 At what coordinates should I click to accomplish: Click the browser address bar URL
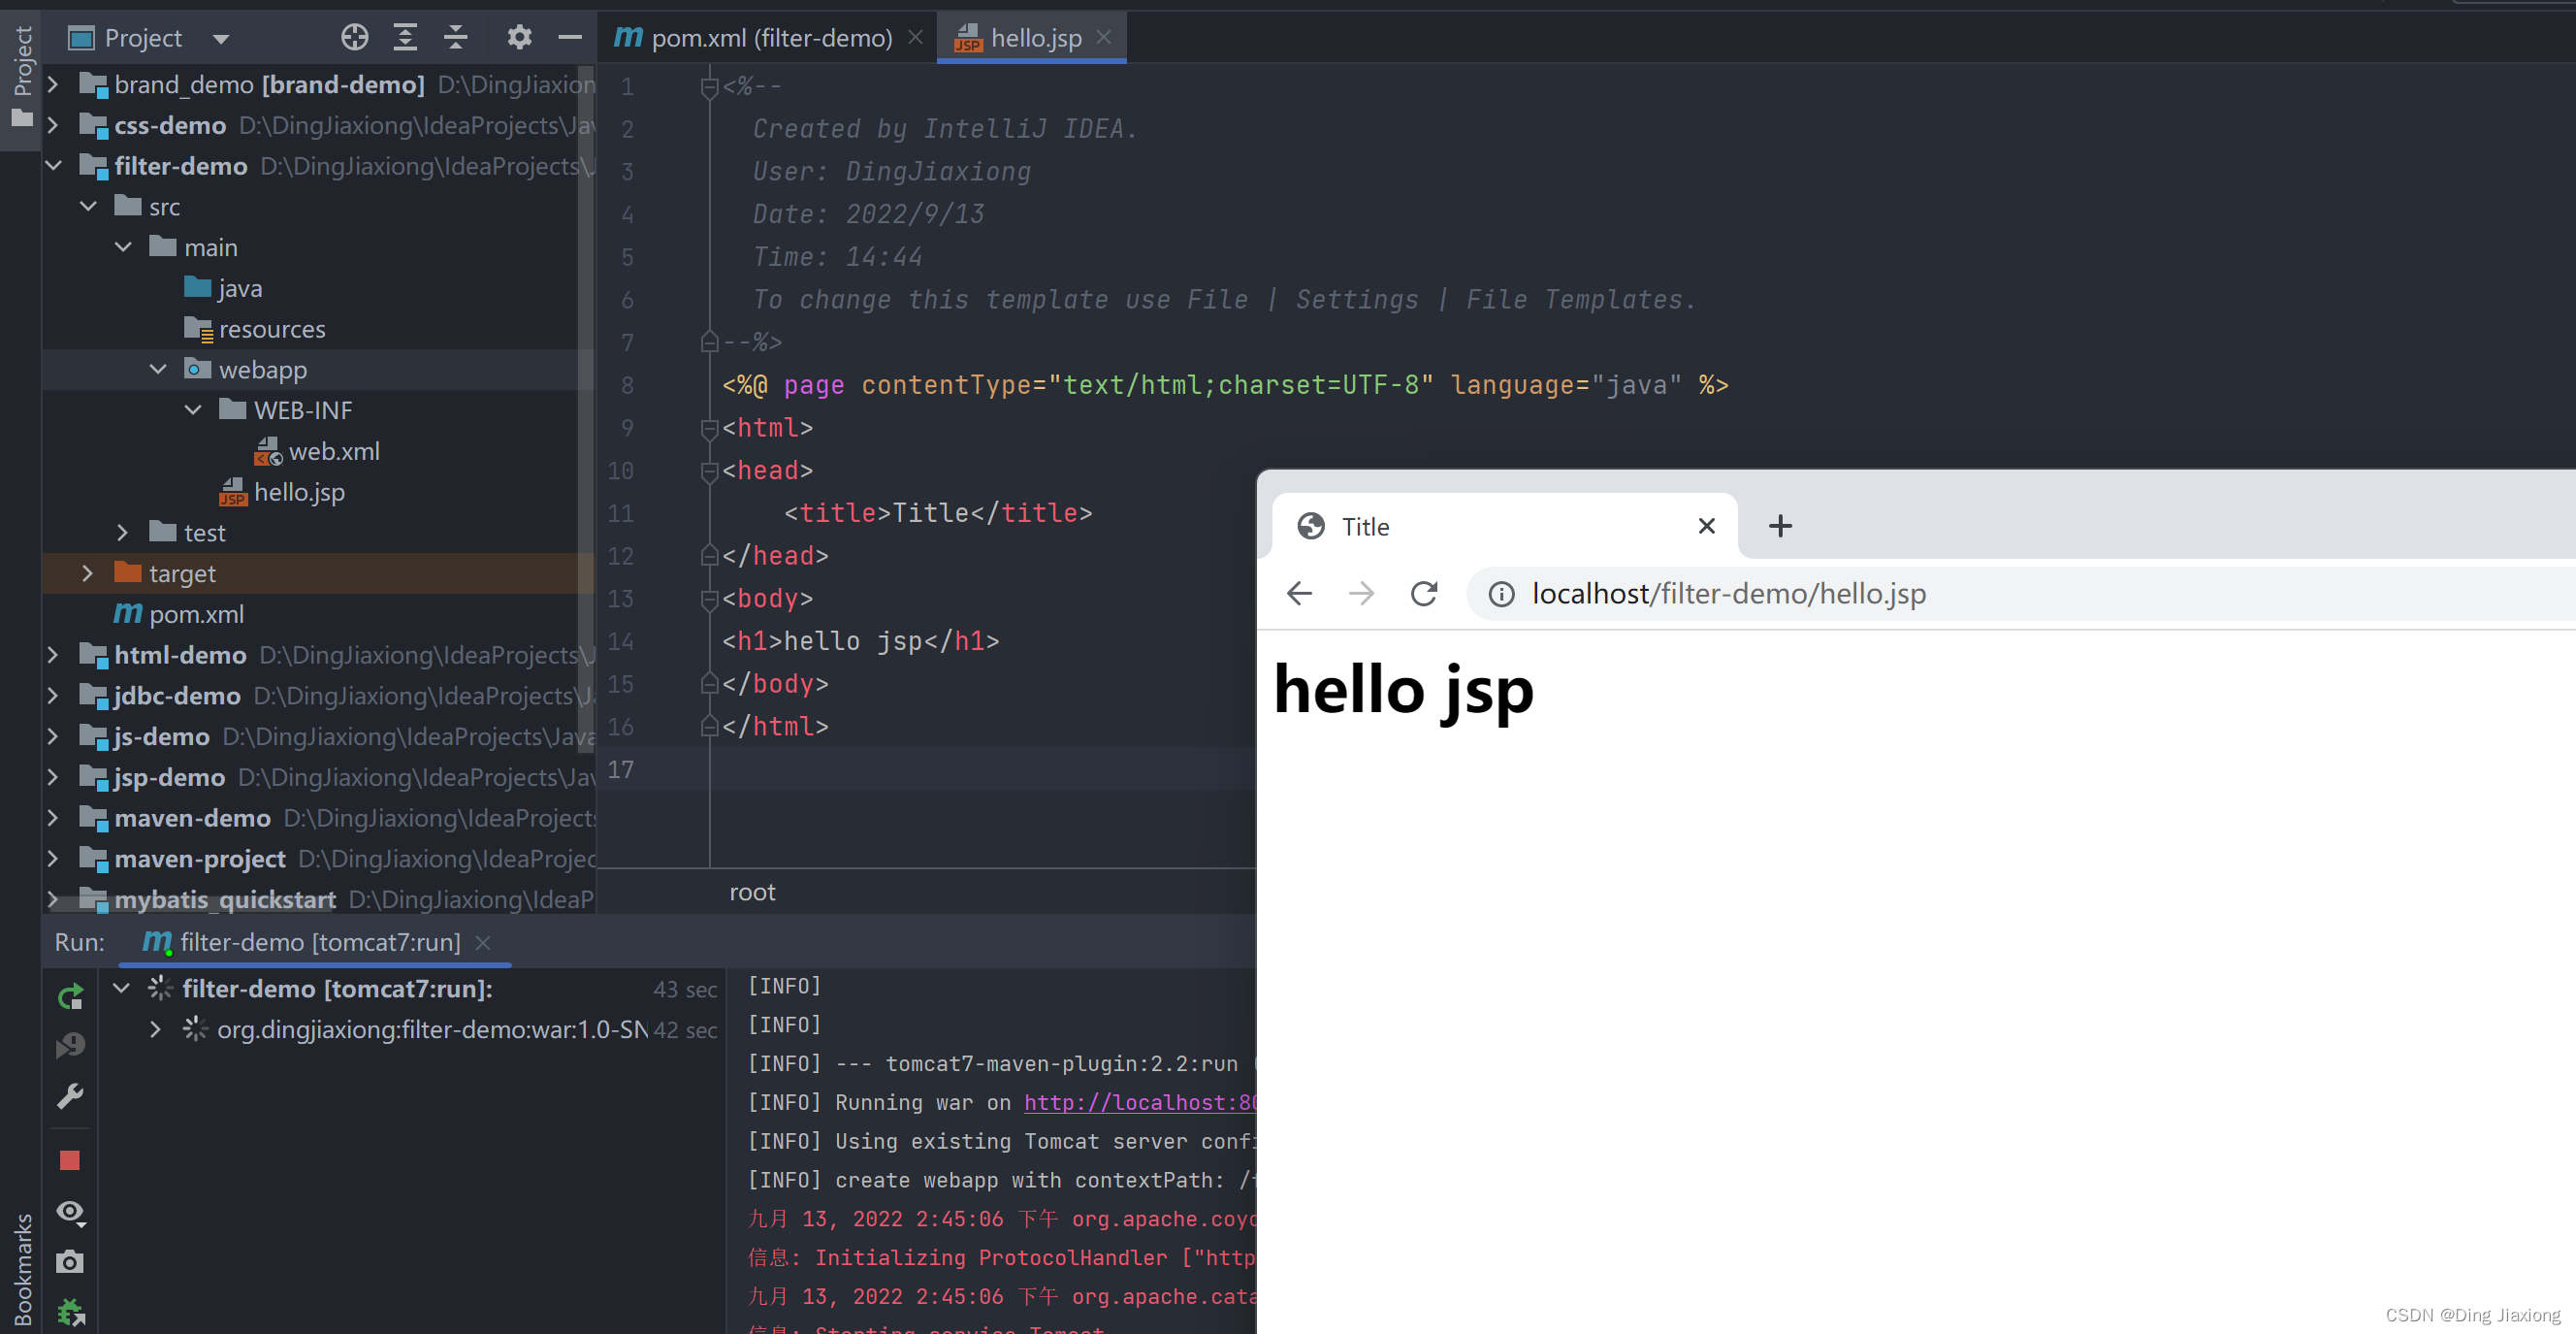(1729, 594)
